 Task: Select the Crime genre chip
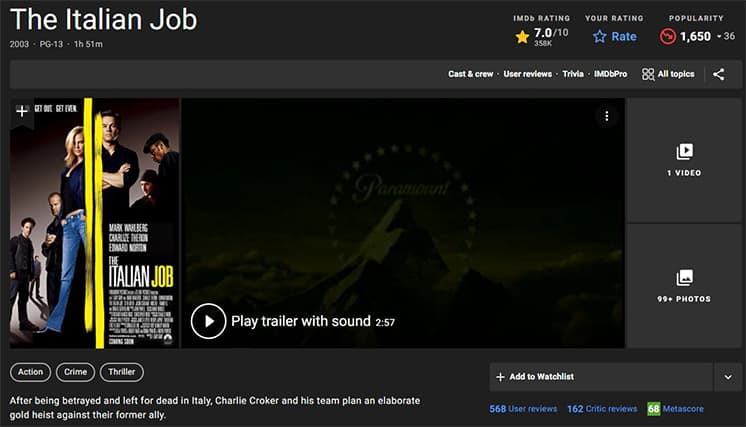(x=76, y=372)
